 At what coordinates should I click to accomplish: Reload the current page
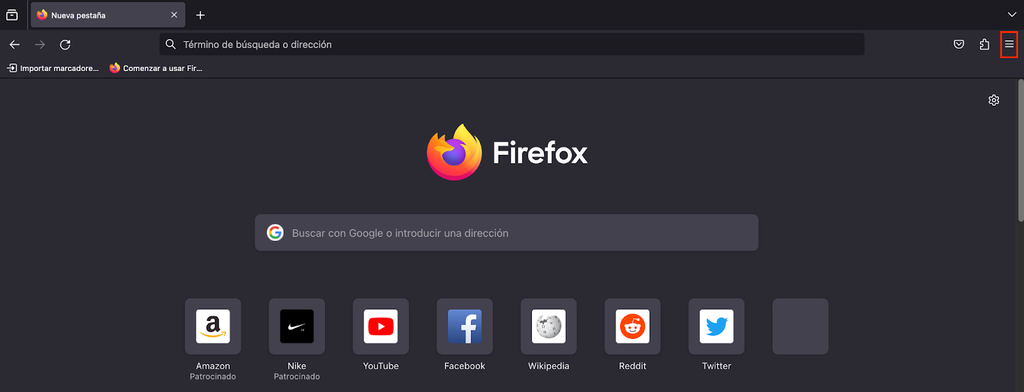[65, 44]
